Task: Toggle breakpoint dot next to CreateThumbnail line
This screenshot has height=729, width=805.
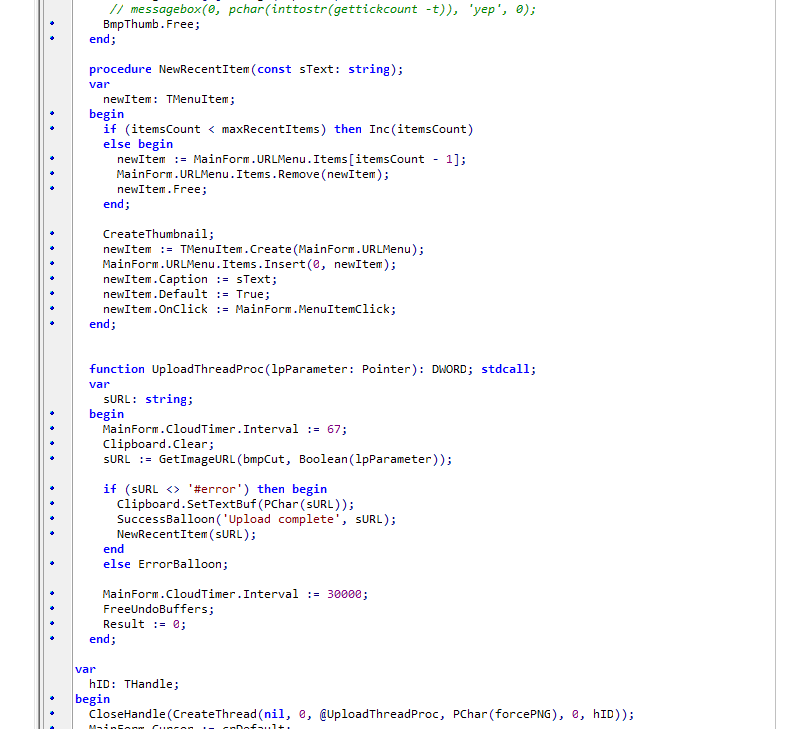Action: pyautogui.click(x=52, y=233)
